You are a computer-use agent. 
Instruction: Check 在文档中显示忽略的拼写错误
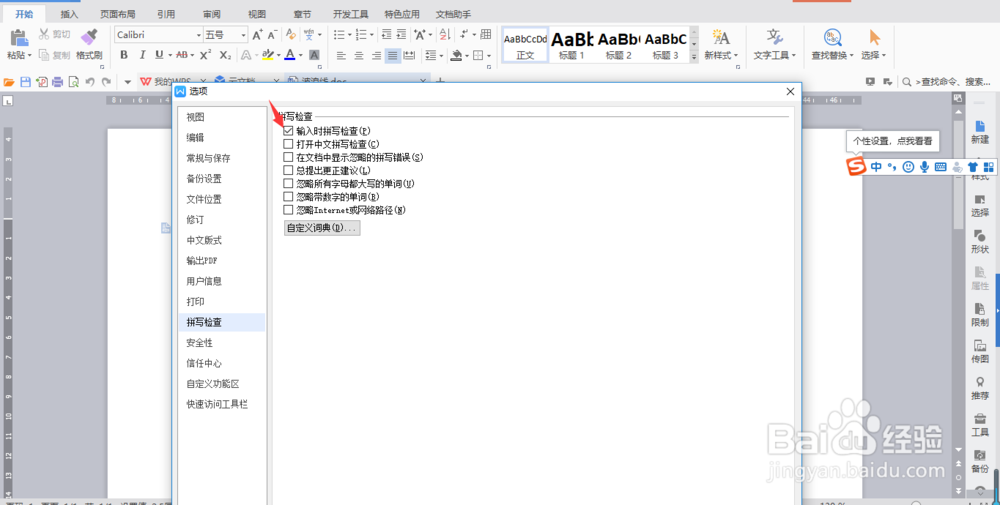(288, 157)
